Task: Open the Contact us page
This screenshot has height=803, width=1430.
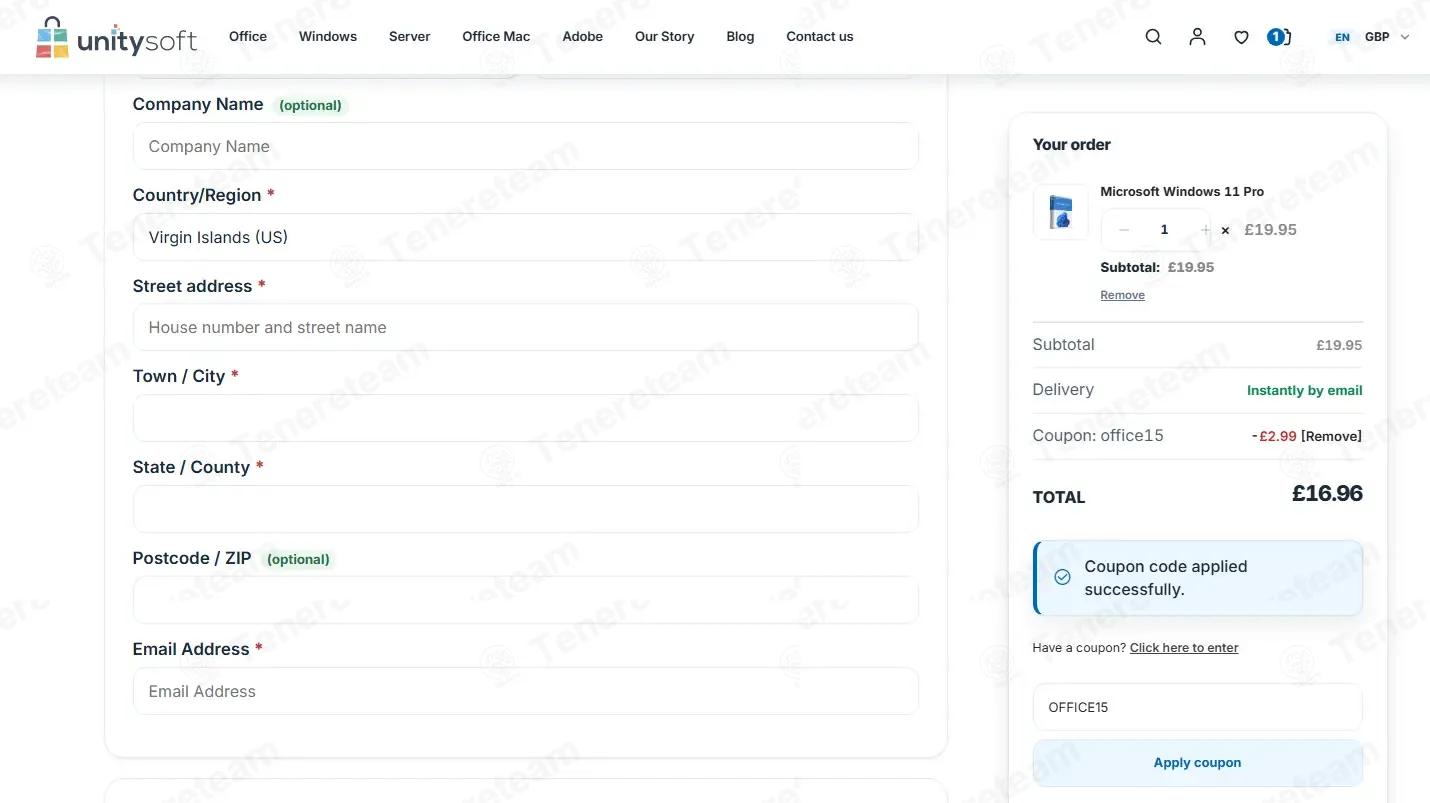Action: click(x=820, y=37)
